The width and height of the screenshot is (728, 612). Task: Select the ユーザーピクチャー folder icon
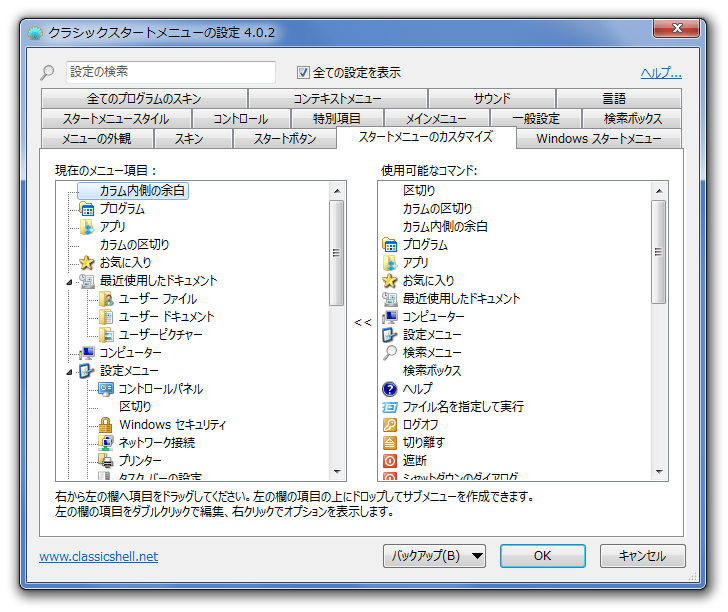pos(106,335)
